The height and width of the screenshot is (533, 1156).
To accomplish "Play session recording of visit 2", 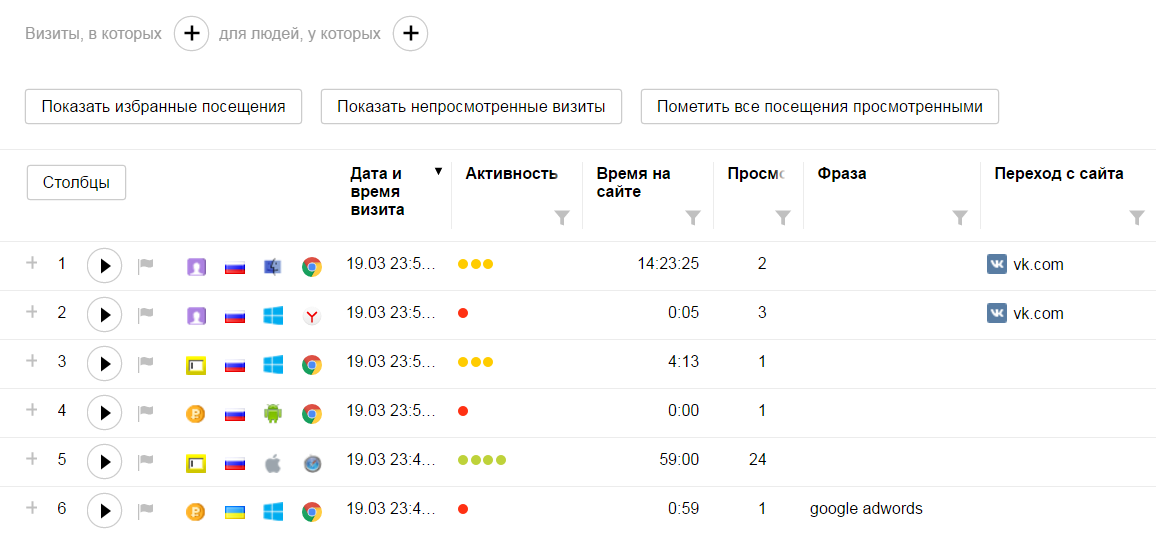I will click(105, 315).
